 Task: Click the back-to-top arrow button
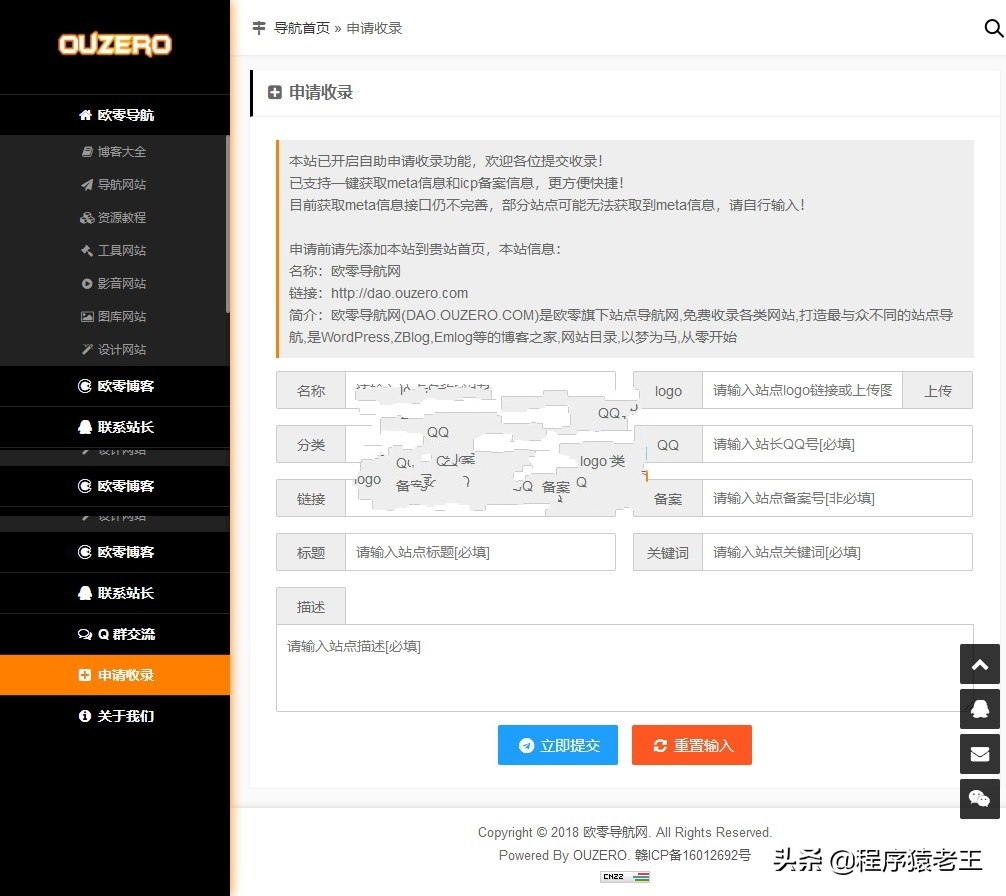979,664
